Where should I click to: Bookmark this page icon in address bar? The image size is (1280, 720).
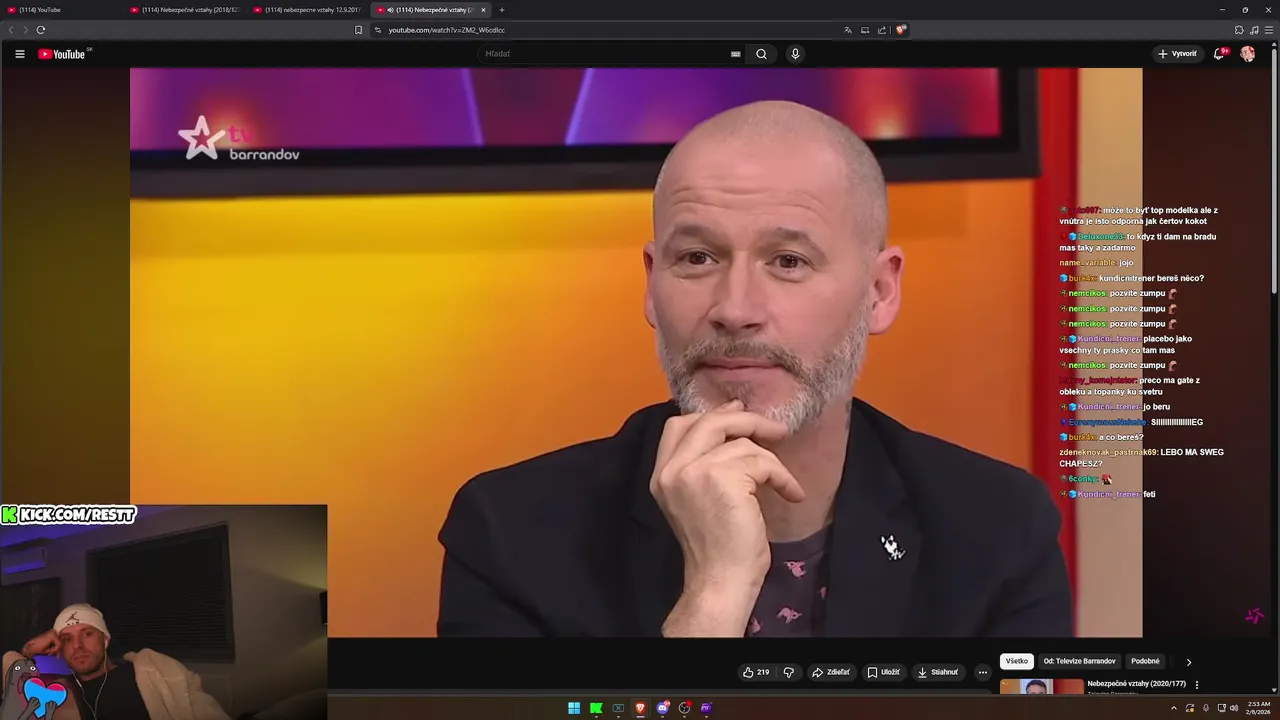[x=358, y=30]
